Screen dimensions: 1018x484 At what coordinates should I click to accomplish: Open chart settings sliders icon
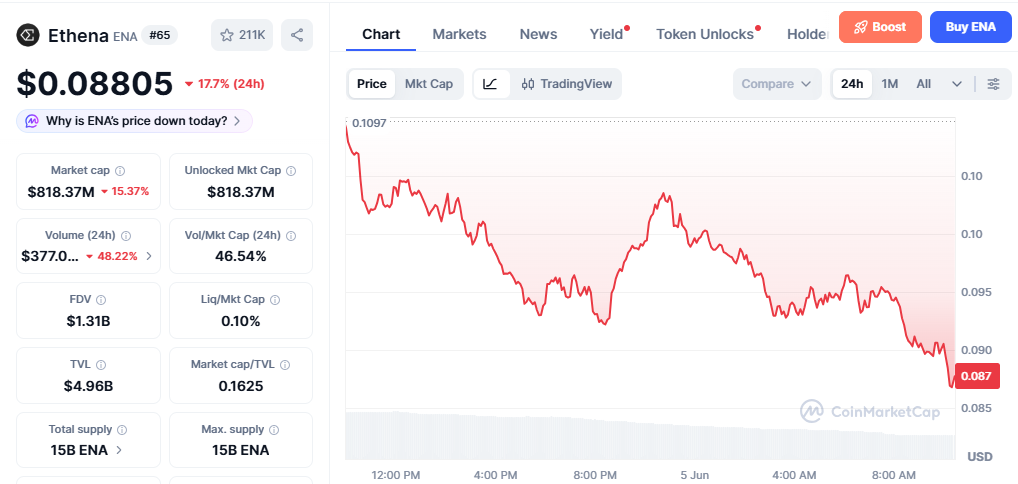tap(993, 84)
